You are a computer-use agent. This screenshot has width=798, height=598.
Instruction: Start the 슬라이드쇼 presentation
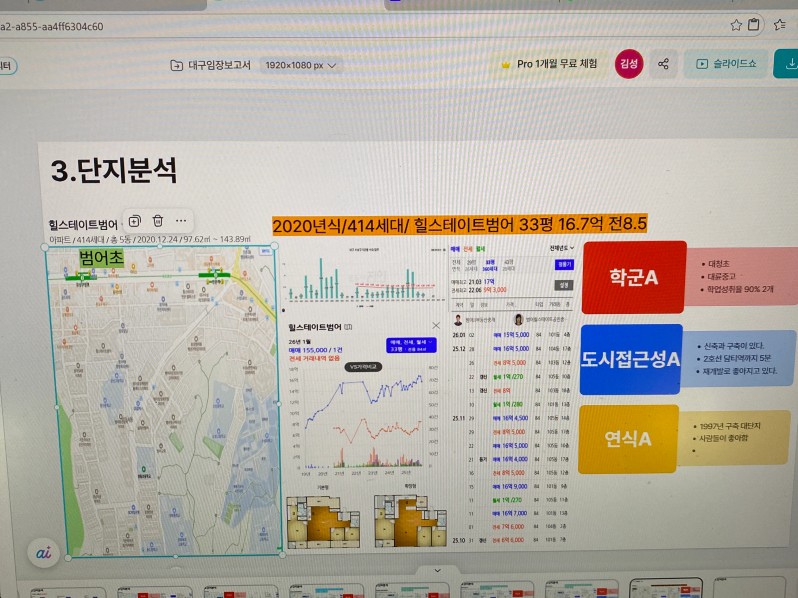[x=726, y=64]
